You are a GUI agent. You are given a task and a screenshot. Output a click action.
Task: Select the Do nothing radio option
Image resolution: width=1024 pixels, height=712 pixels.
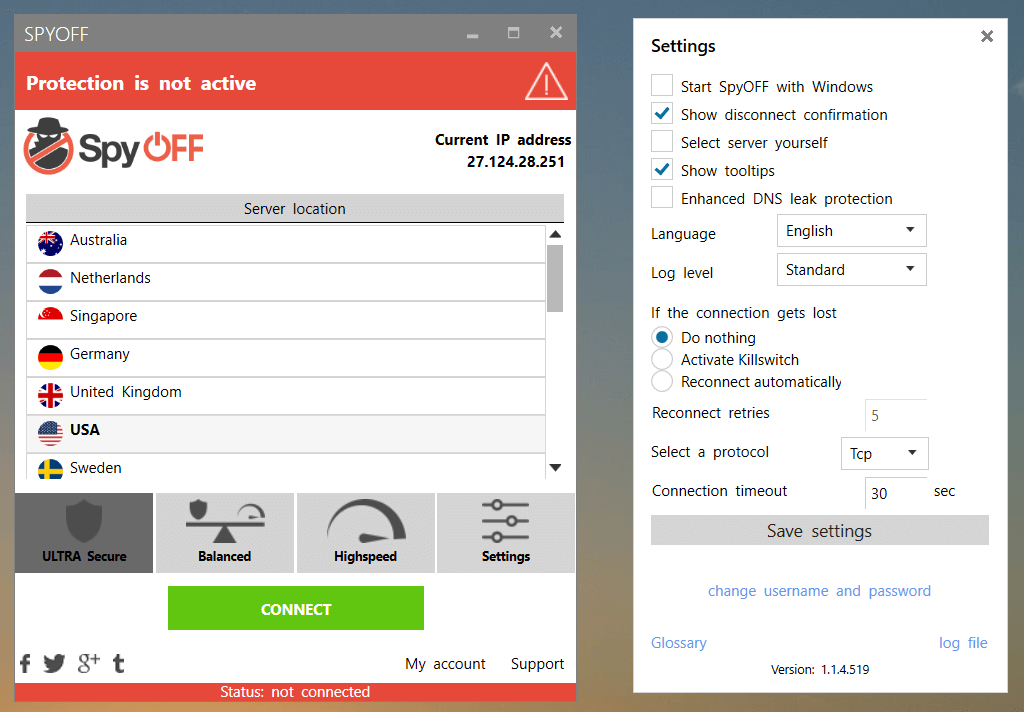(x=662, y=337)
